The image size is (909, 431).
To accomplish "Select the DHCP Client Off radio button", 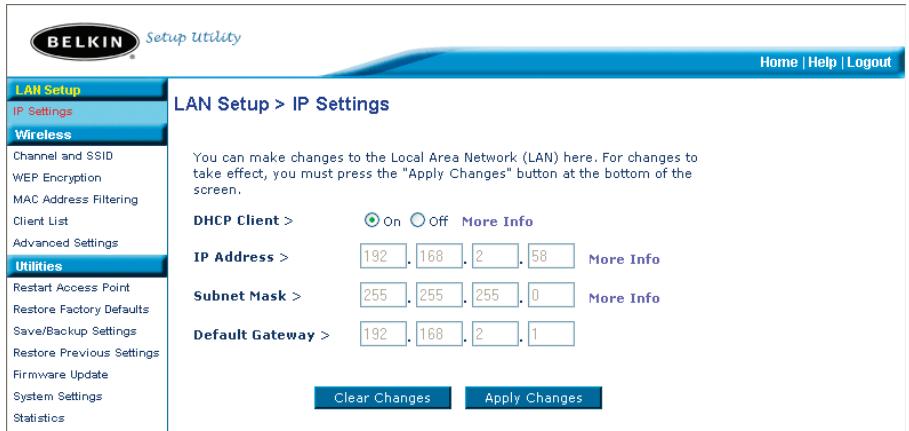I will coord(417,220).
